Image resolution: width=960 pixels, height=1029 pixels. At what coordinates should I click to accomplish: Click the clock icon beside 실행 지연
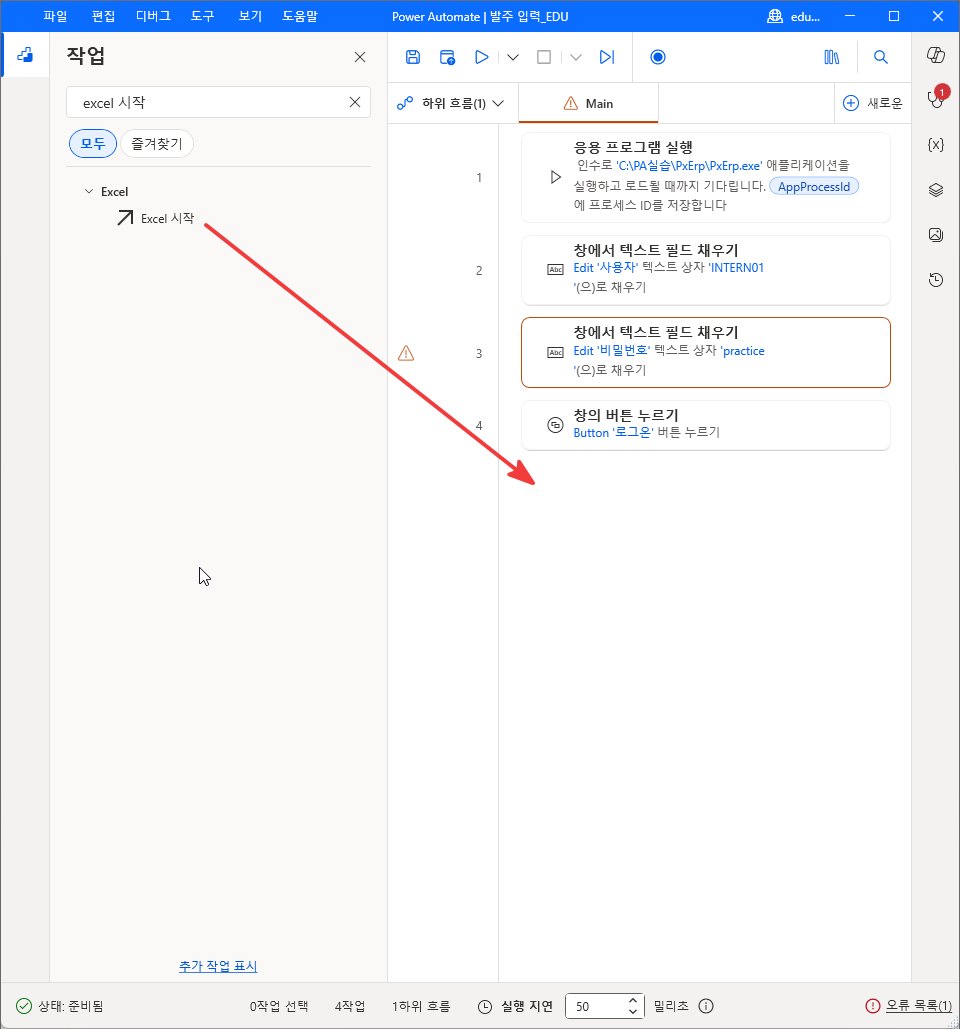[x=485, y=1007]
